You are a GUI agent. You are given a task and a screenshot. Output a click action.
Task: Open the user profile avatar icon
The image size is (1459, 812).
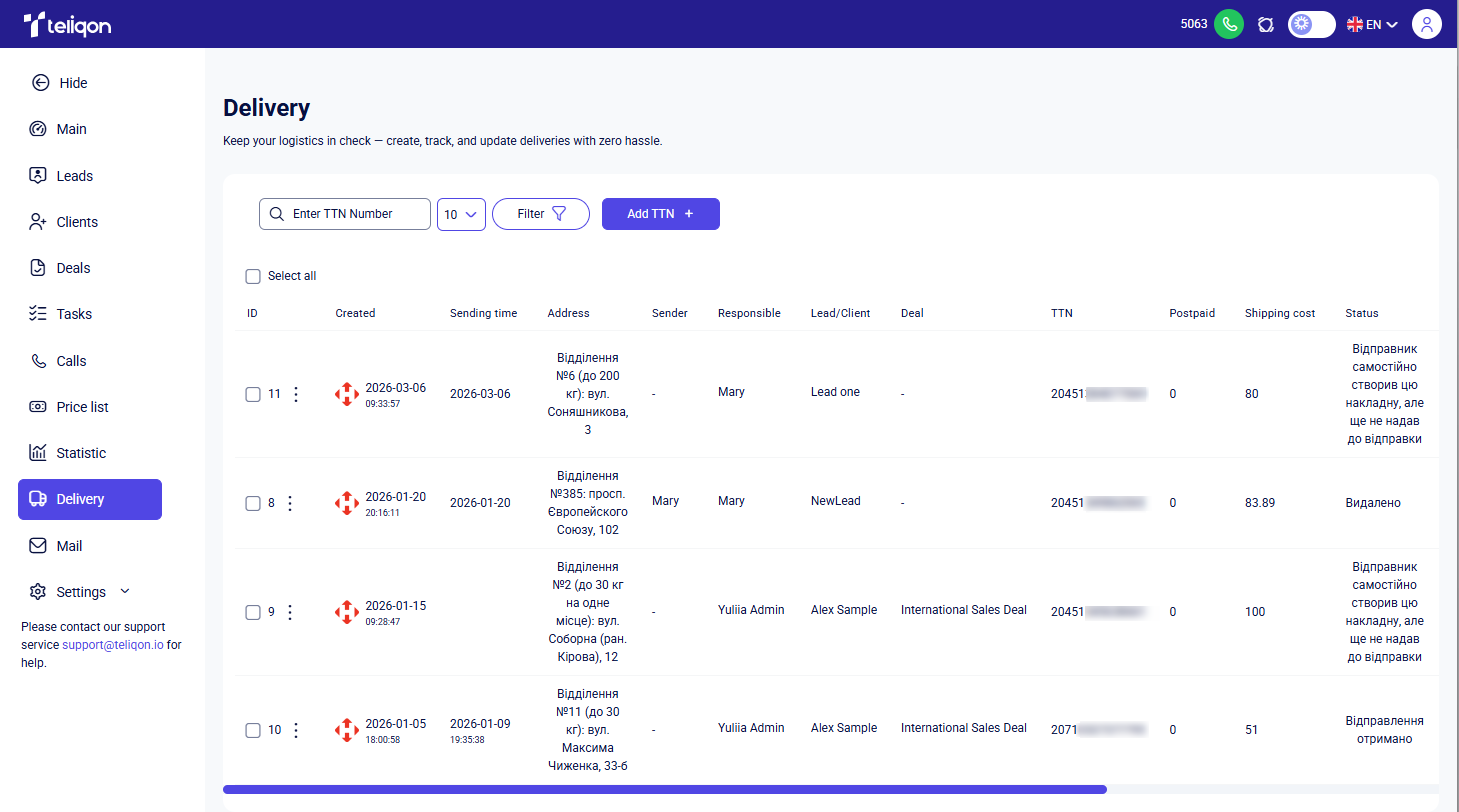1426,24
